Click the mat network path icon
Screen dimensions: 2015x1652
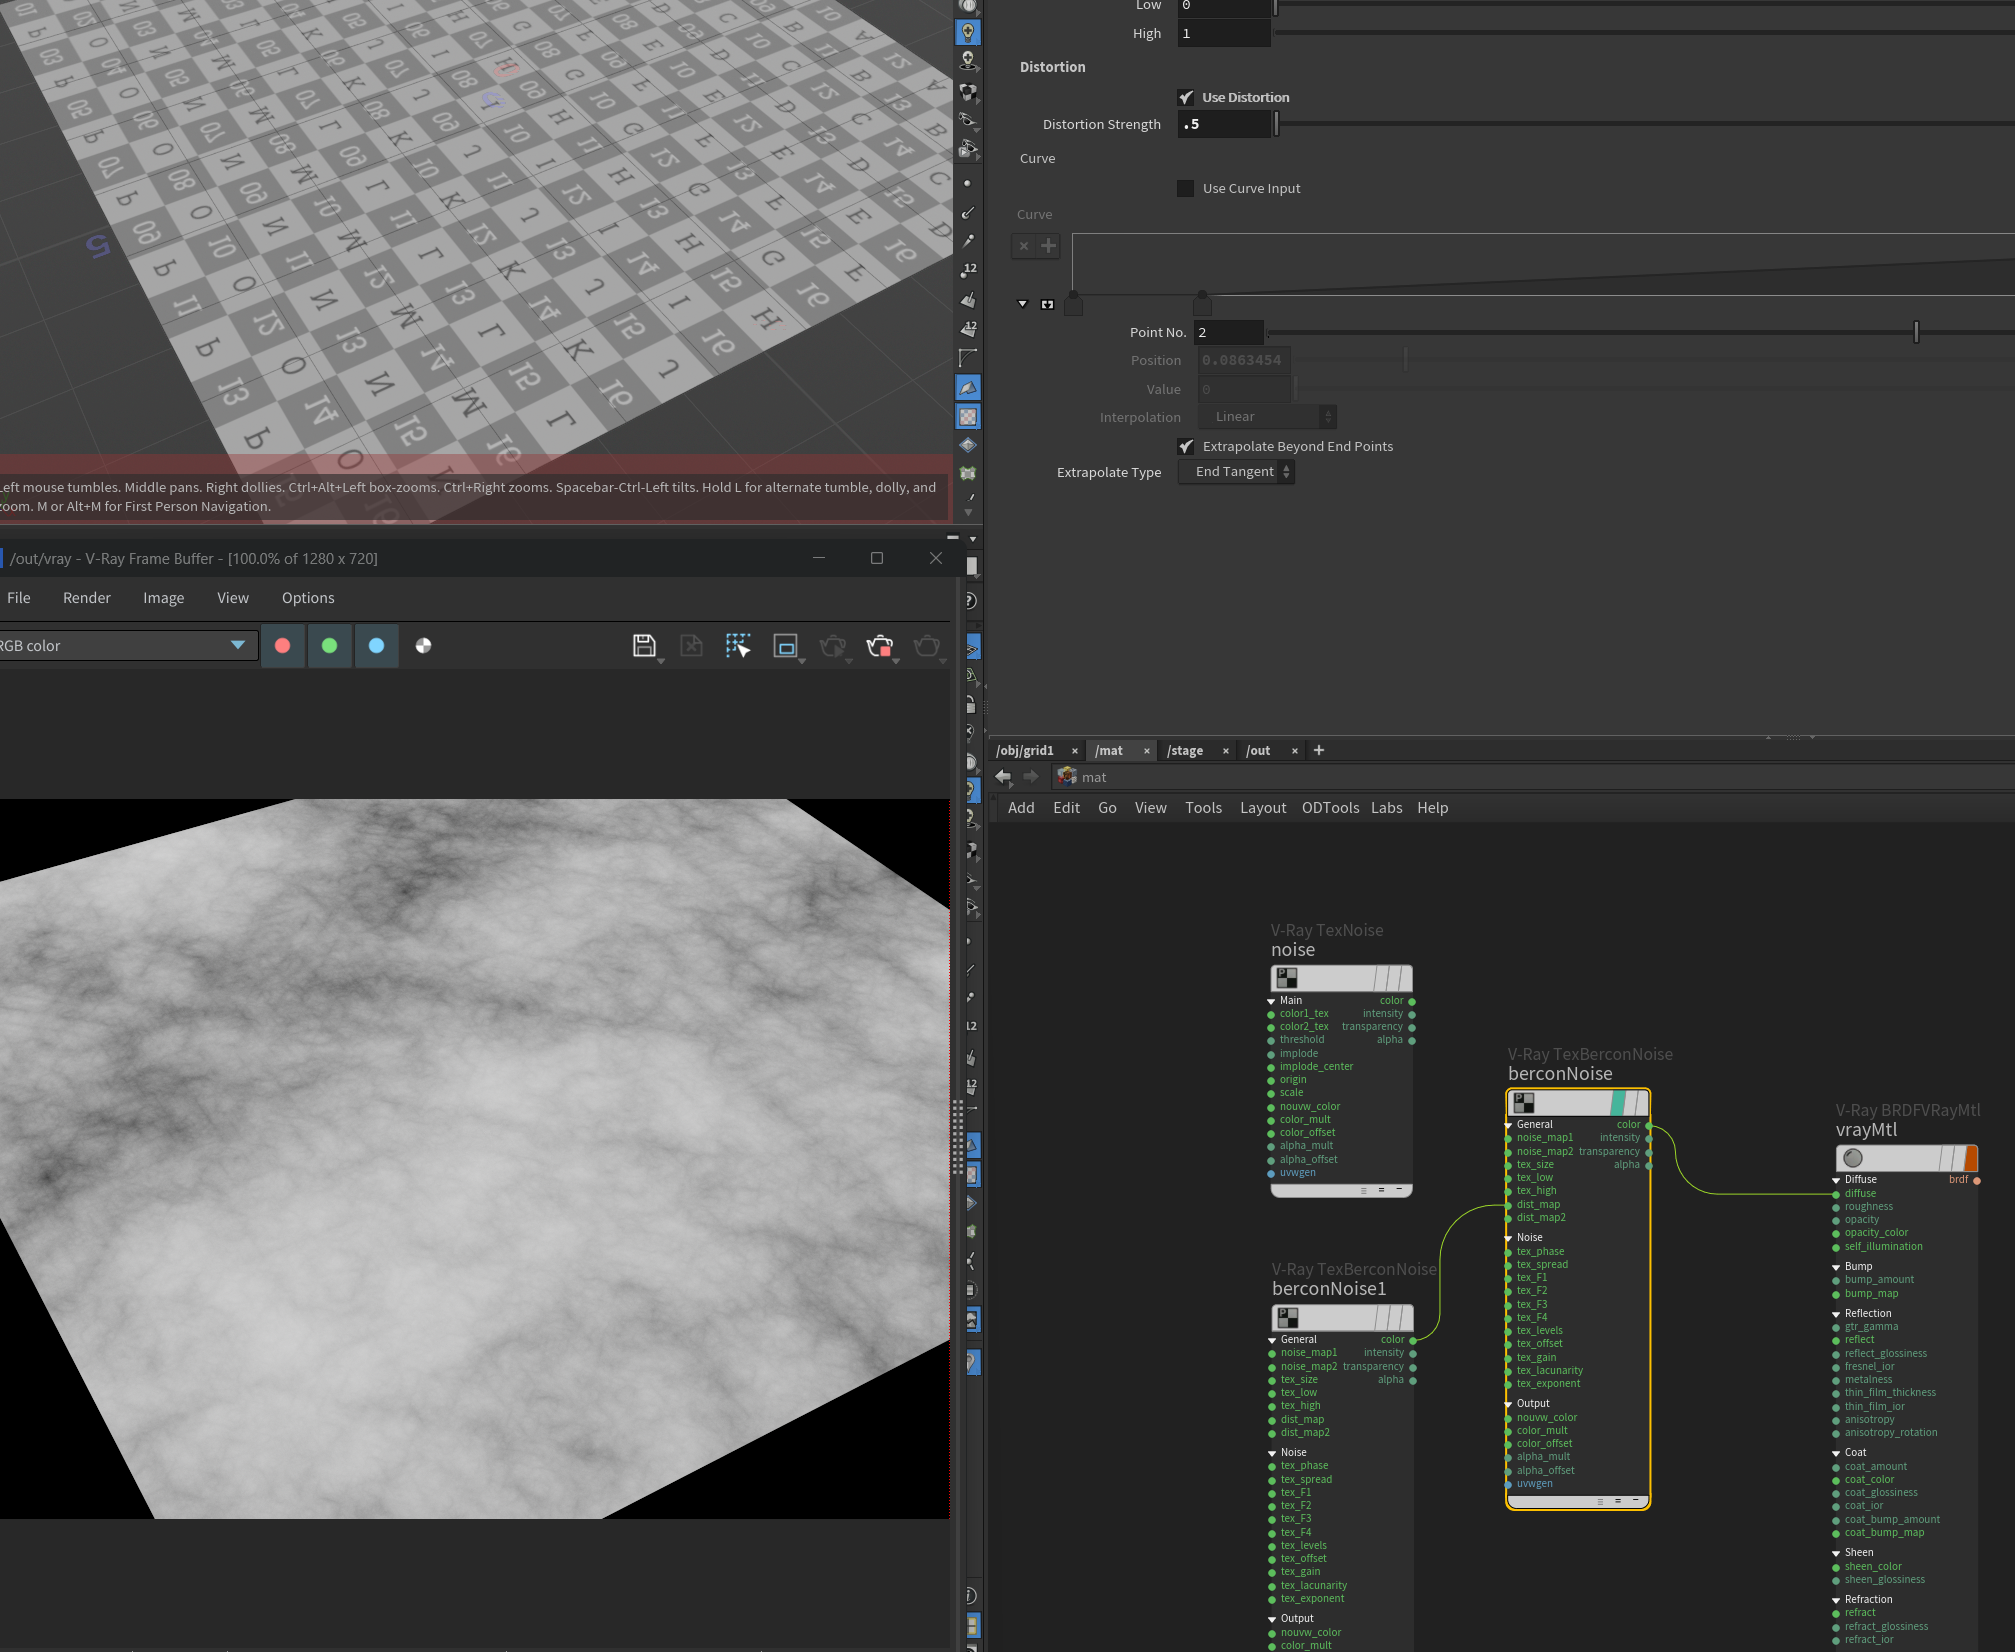(x=1067, y=777)
